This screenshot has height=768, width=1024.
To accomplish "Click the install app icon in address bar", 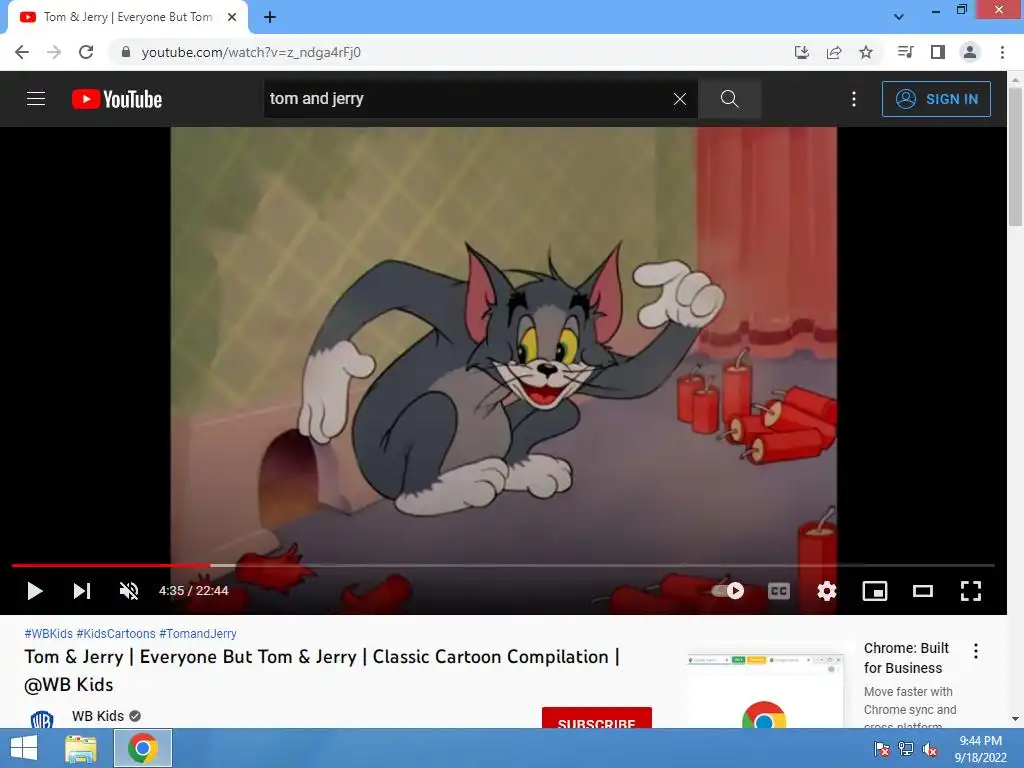I will tap(801, 52).
